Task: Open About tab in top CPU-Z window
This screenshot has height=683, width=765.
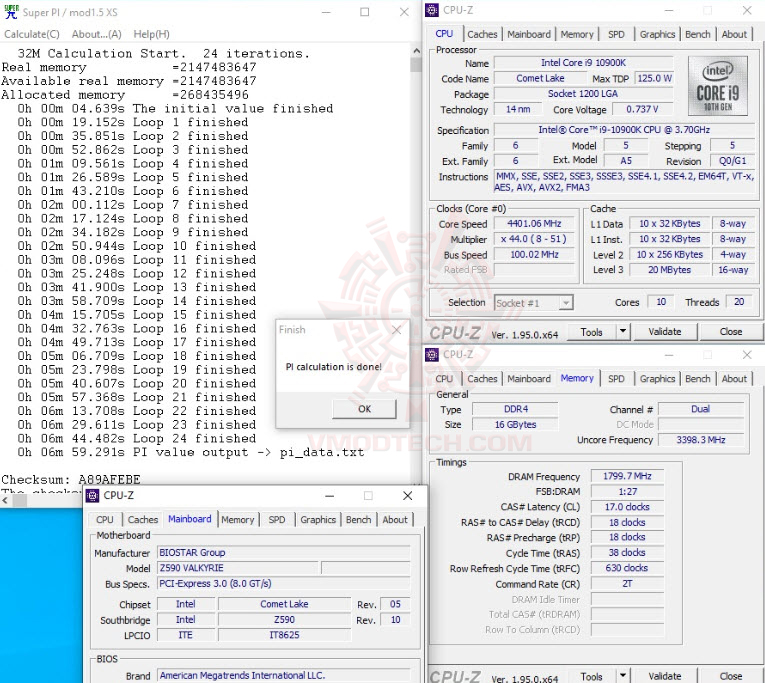Action: (x=734, y=34)
